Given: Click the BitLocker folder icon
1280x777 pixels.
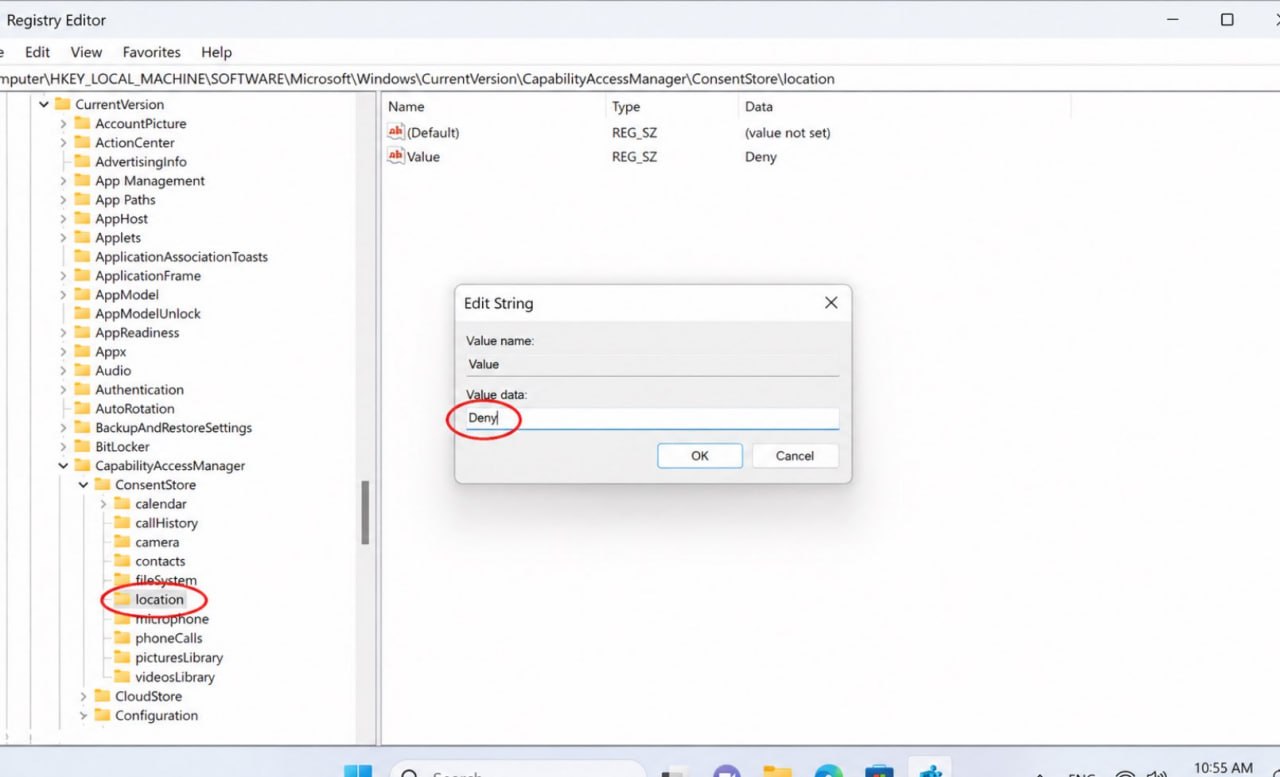Looking at the screenshot, I should [82, 447].
